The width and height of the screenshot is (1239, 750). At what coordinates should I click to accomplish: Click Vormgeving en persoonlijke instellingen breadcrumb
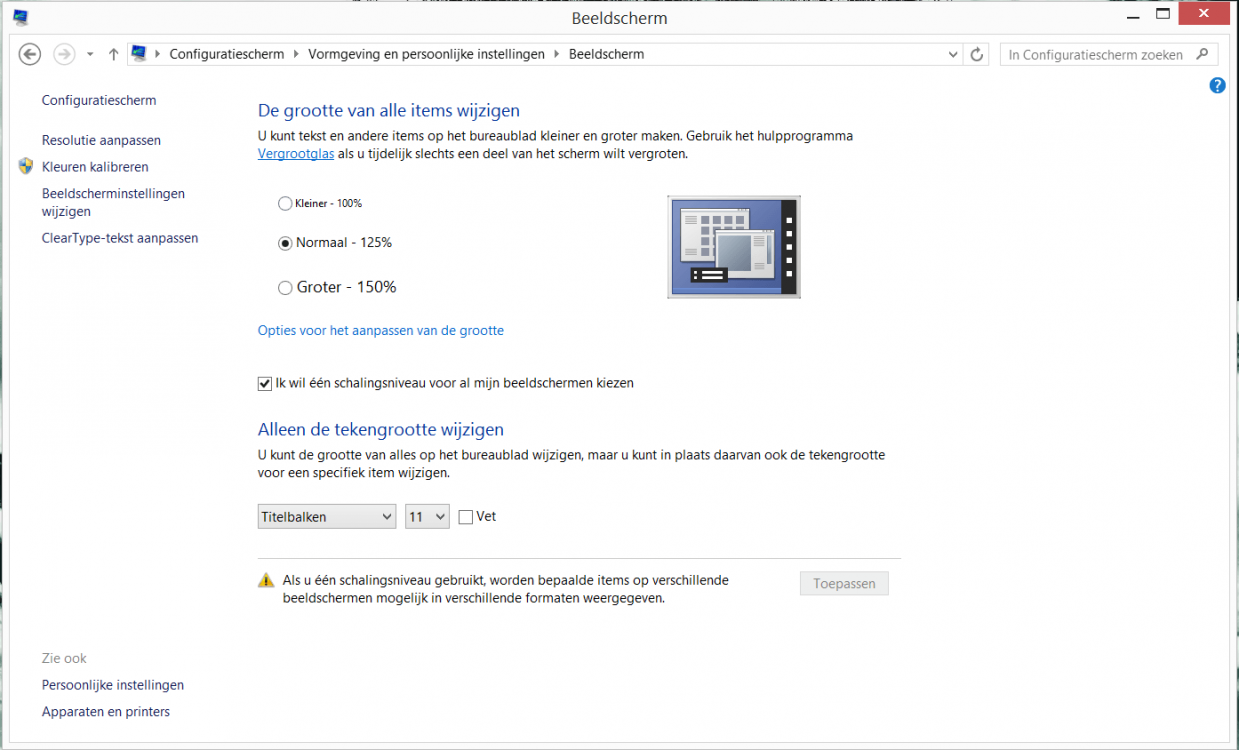click(426, 54)
